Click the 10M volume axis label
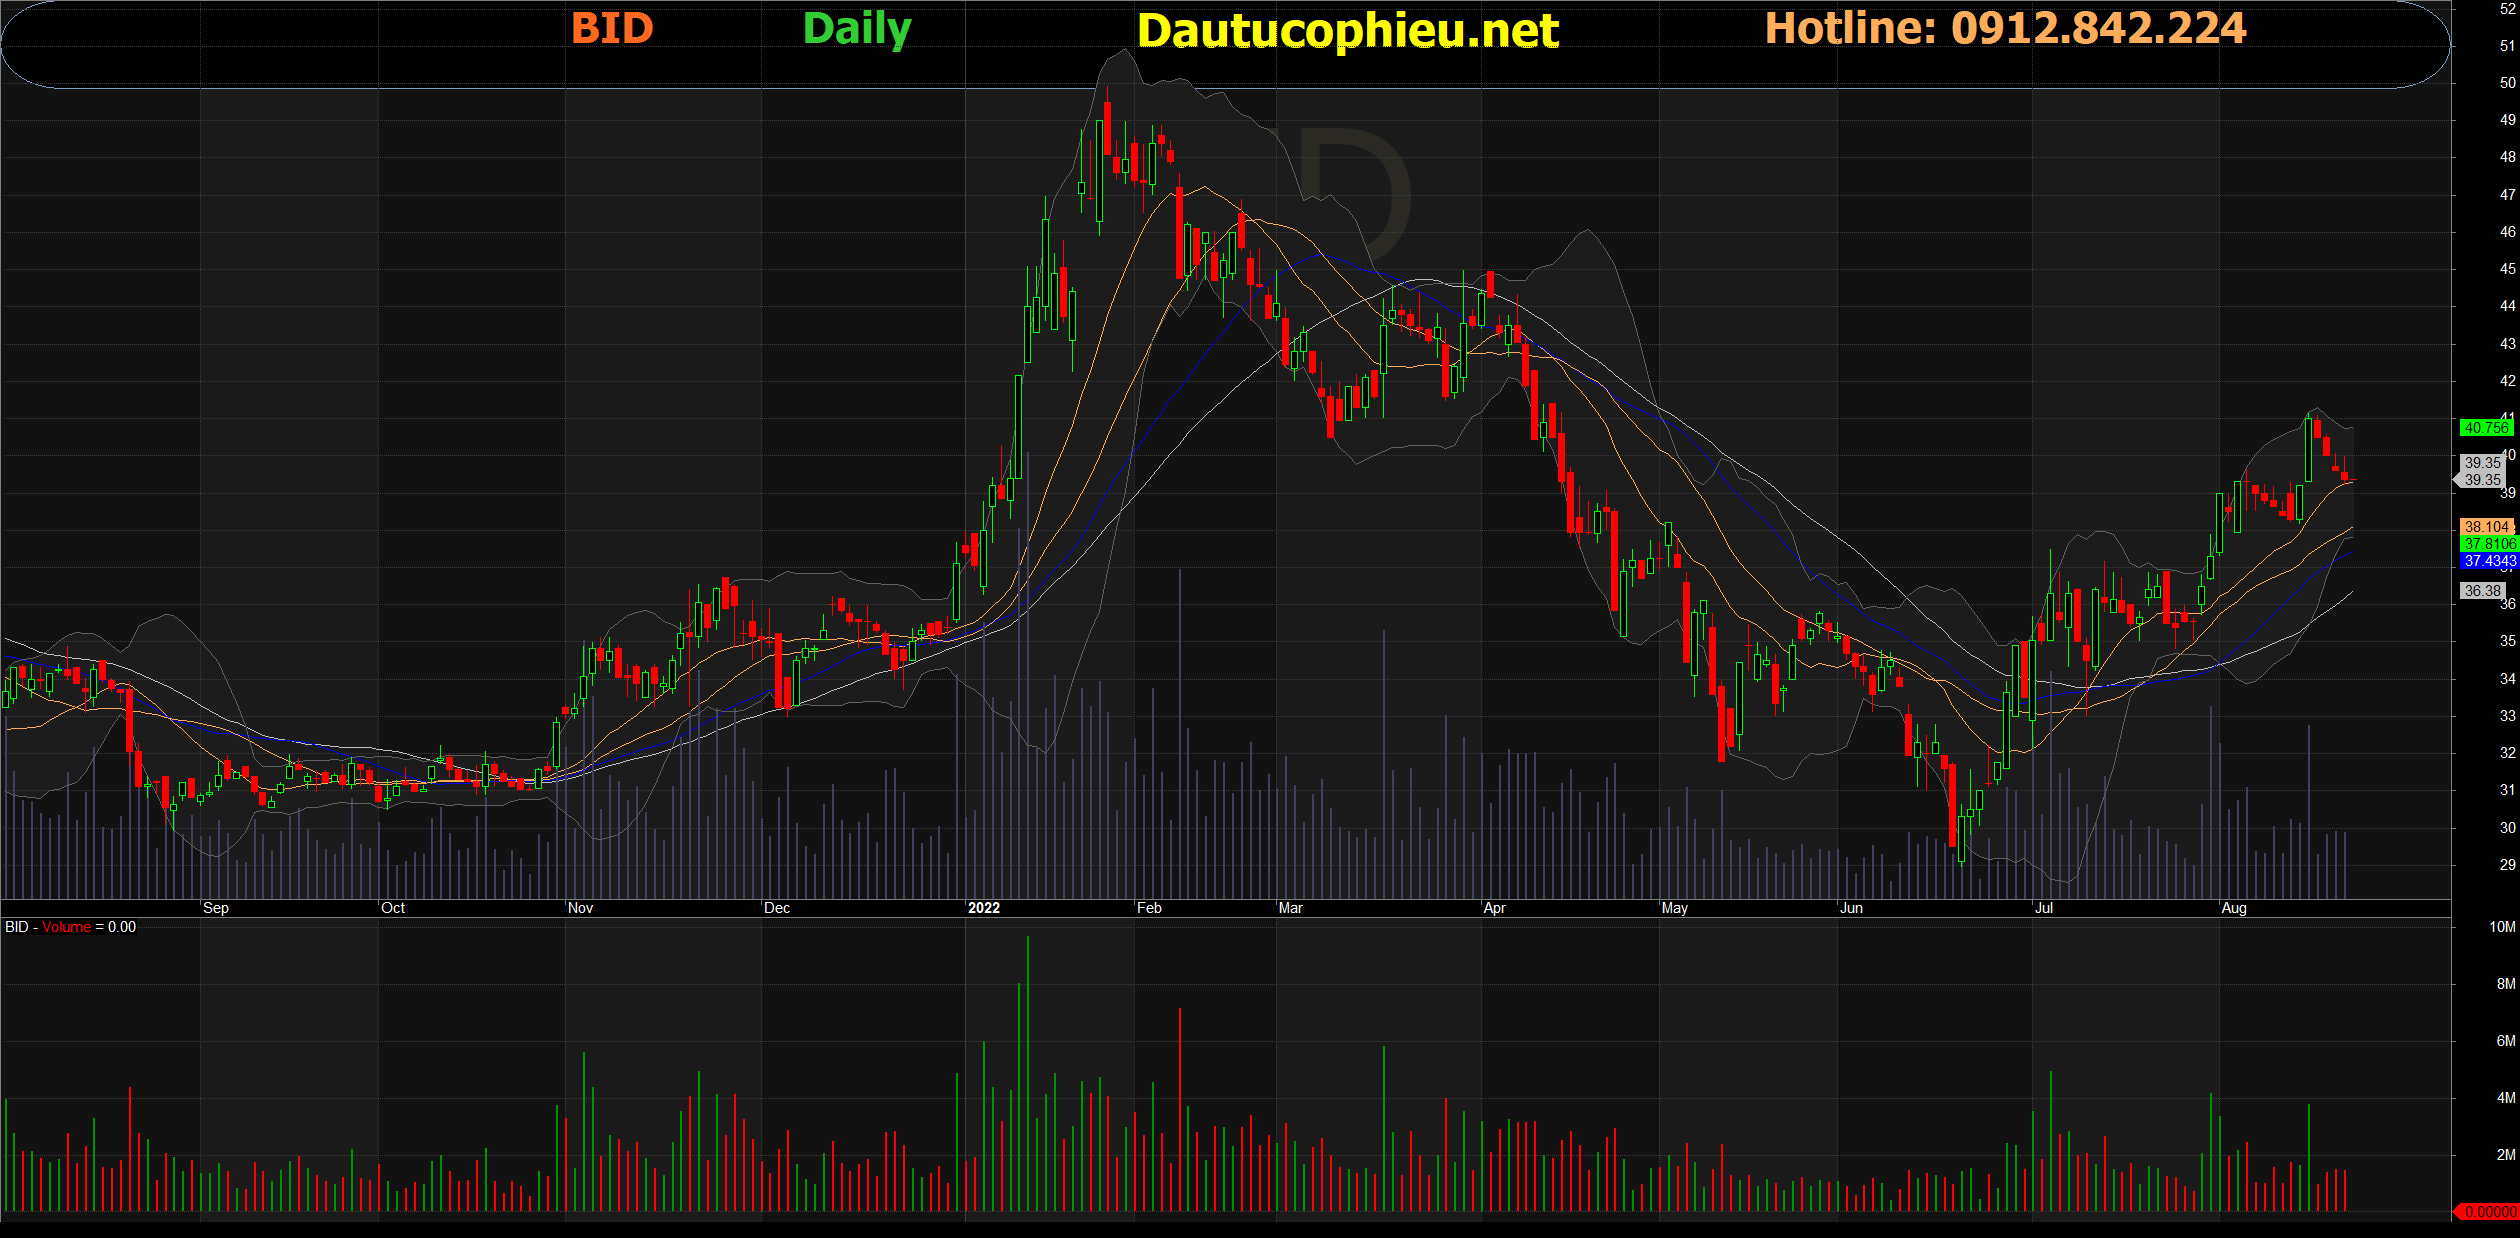 point(2502,927)
